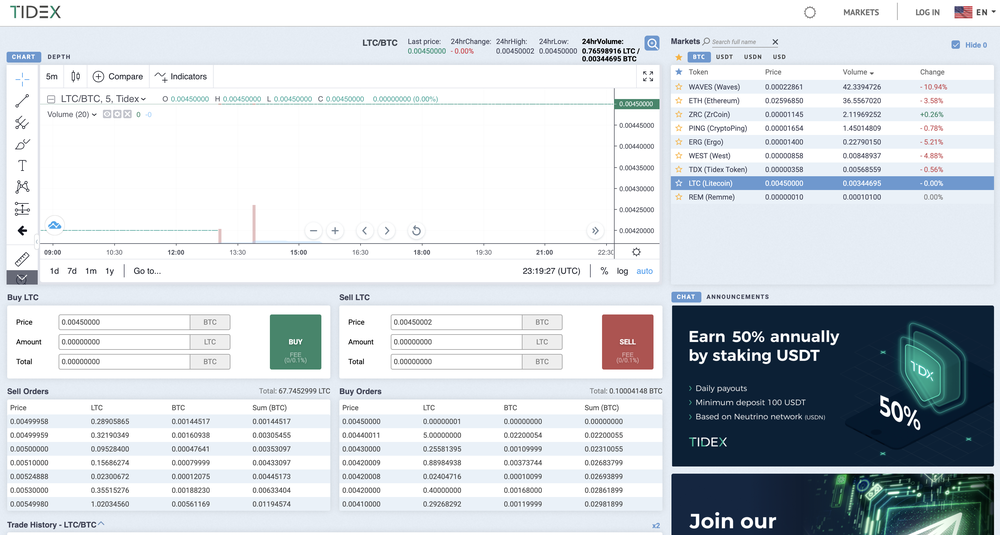Click the TradingView cloud logo on chart
The width and height of the screenshot is (1000, 535).
tap(55, 224)
